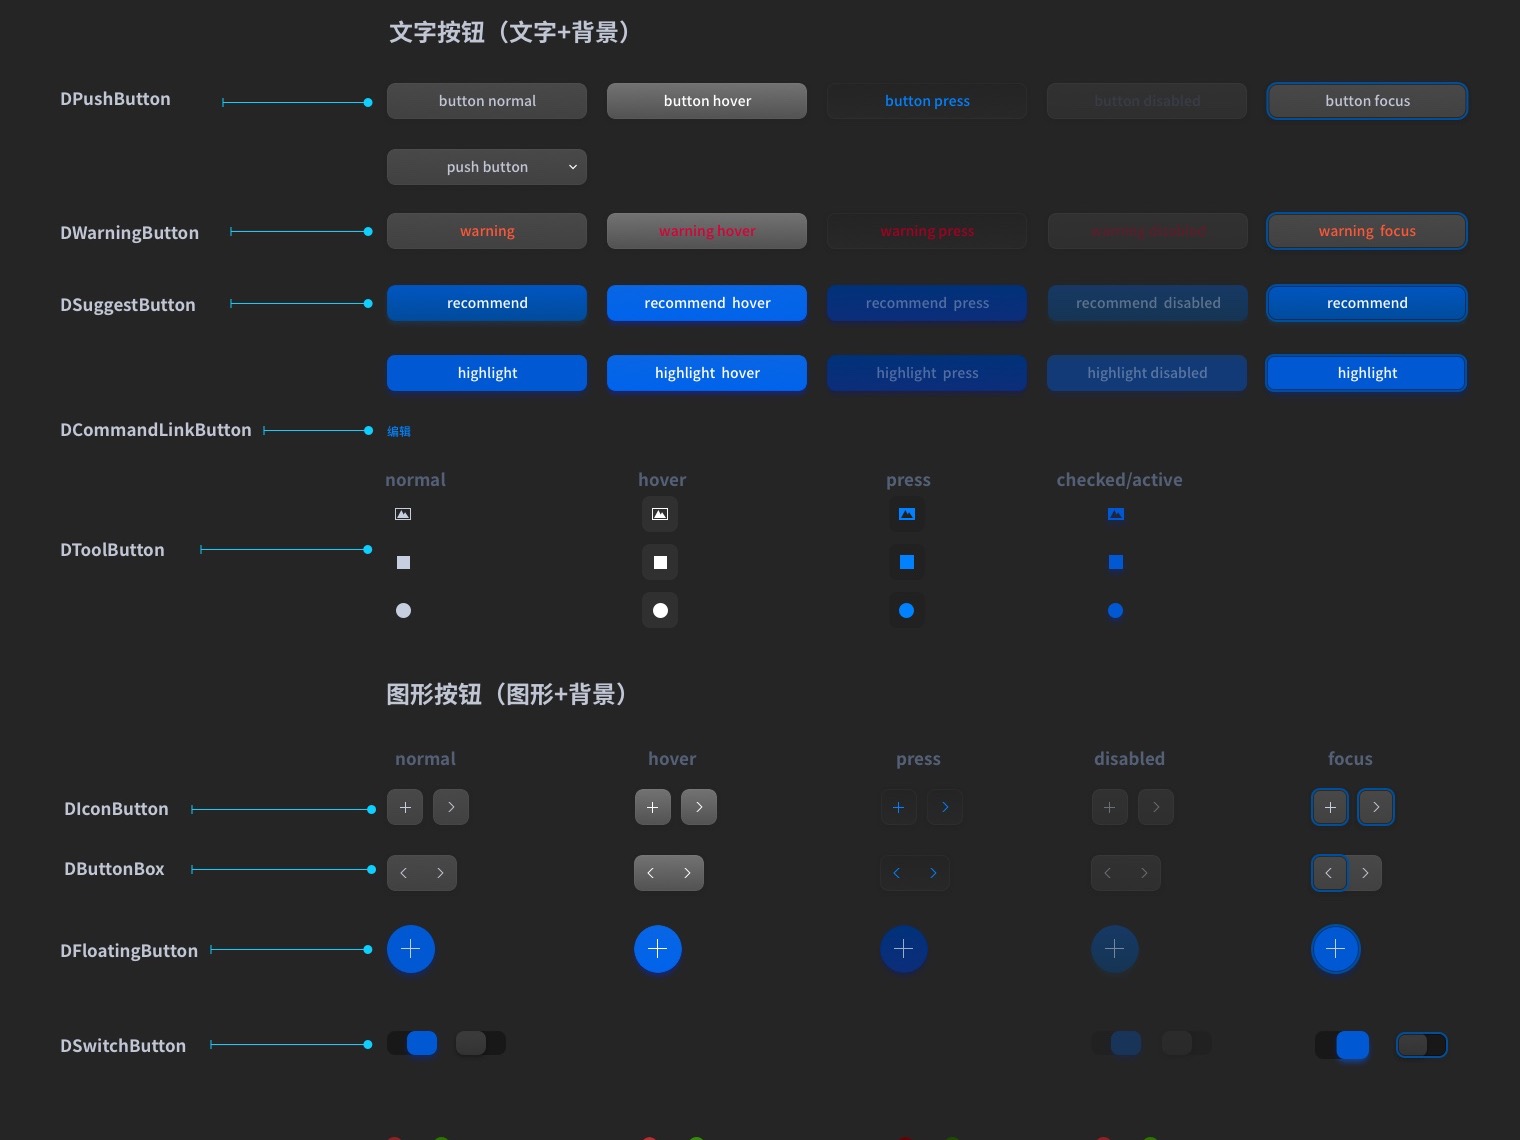The height and width of the screenshot is (1140, 1520).
Task: Click the highlight hover button
Action: pos(706,373)
